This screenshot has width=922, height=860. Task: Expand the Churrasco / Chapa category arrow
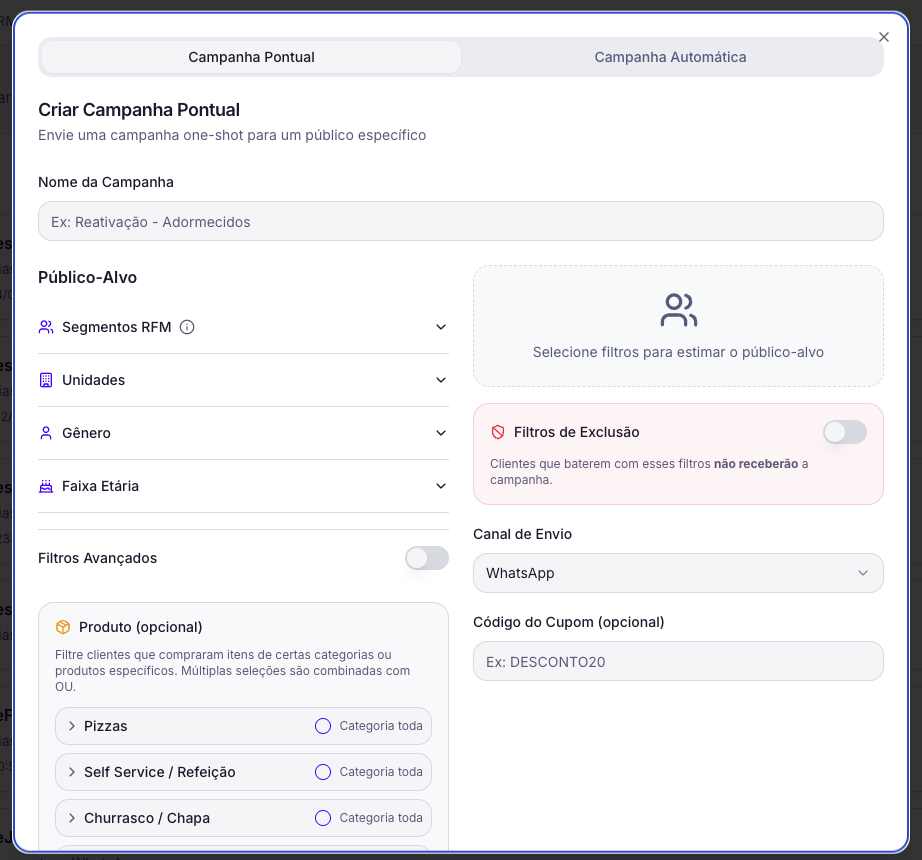(72, 818)
